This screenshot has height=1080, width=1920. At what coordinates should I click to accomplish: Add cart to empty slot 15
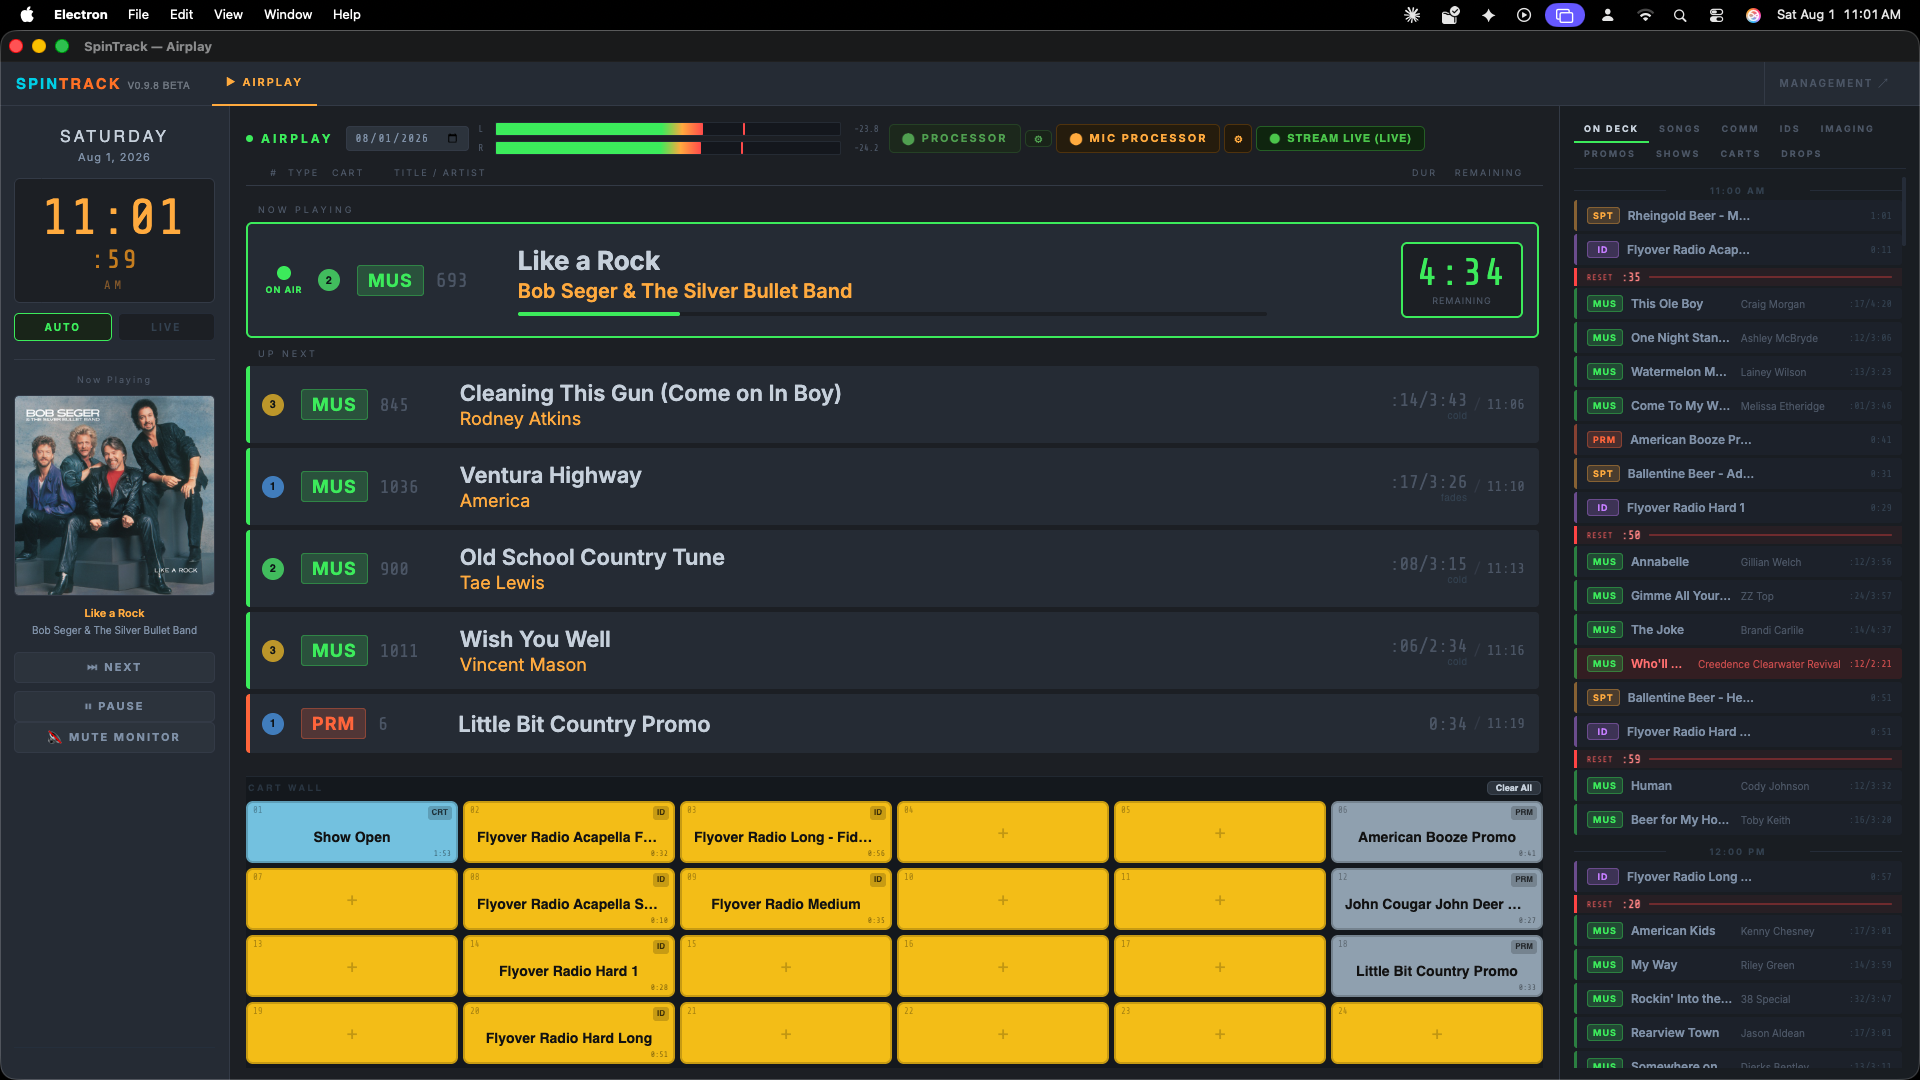coord(786,966)
